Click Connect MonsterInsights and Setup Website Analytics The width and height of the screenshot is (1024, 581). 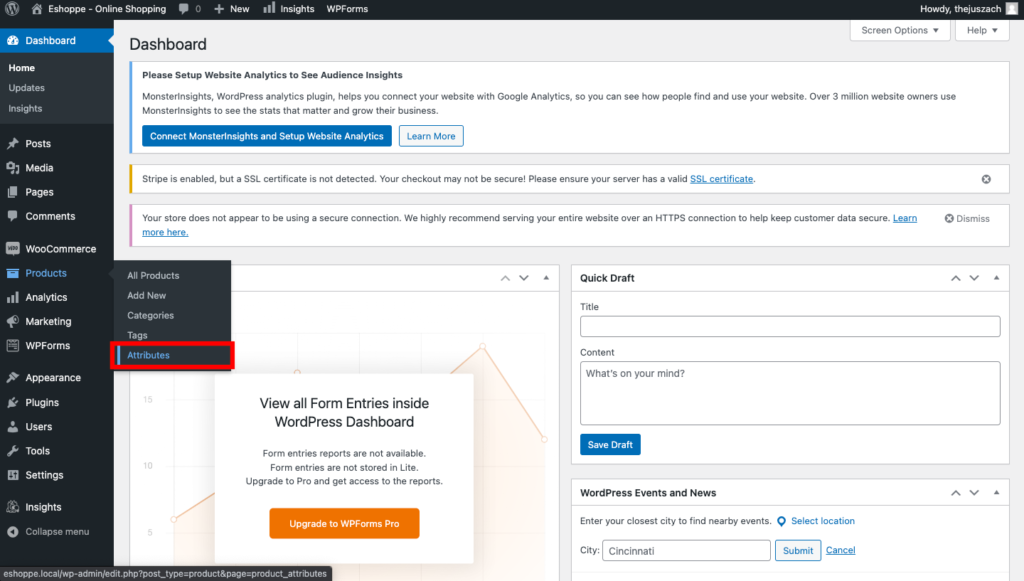tap(266, 136)
